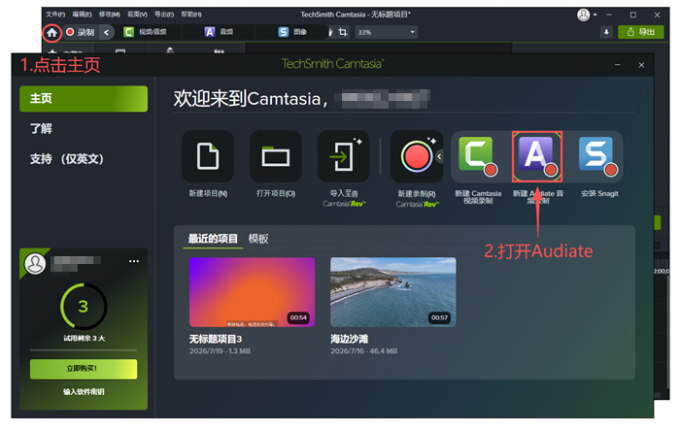Collapse the recorder options with the < arrow
The height and width of the screenshot is (428, 680).
point(106,33)
